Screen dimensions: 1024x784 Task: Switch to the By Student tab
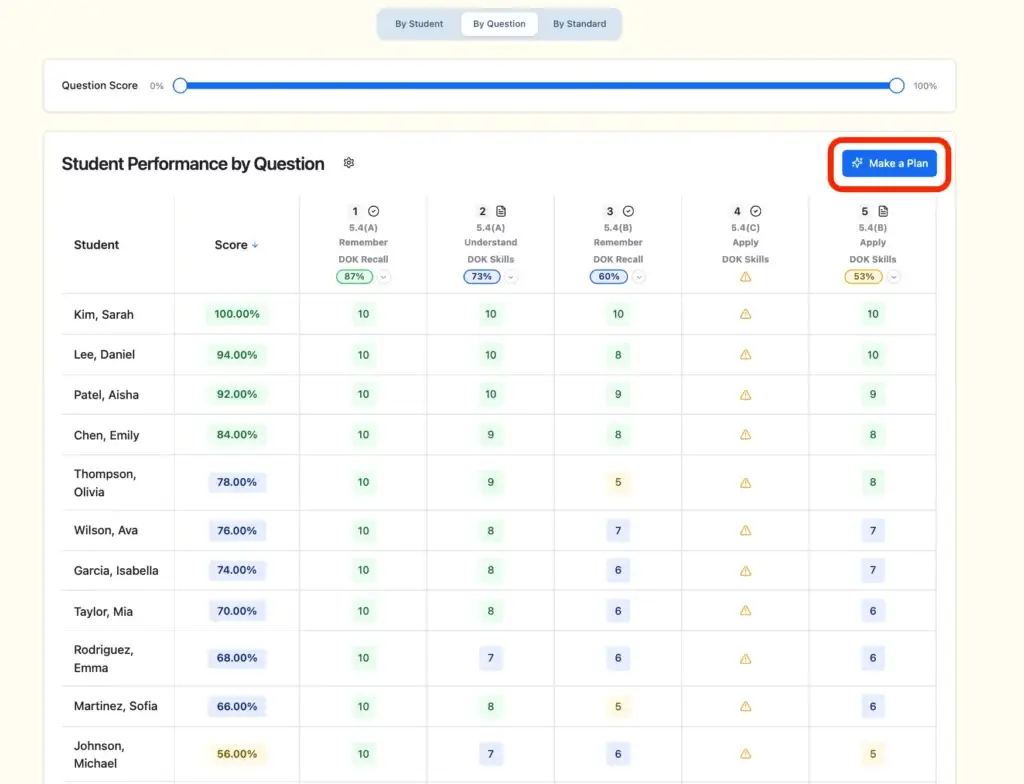419,23
